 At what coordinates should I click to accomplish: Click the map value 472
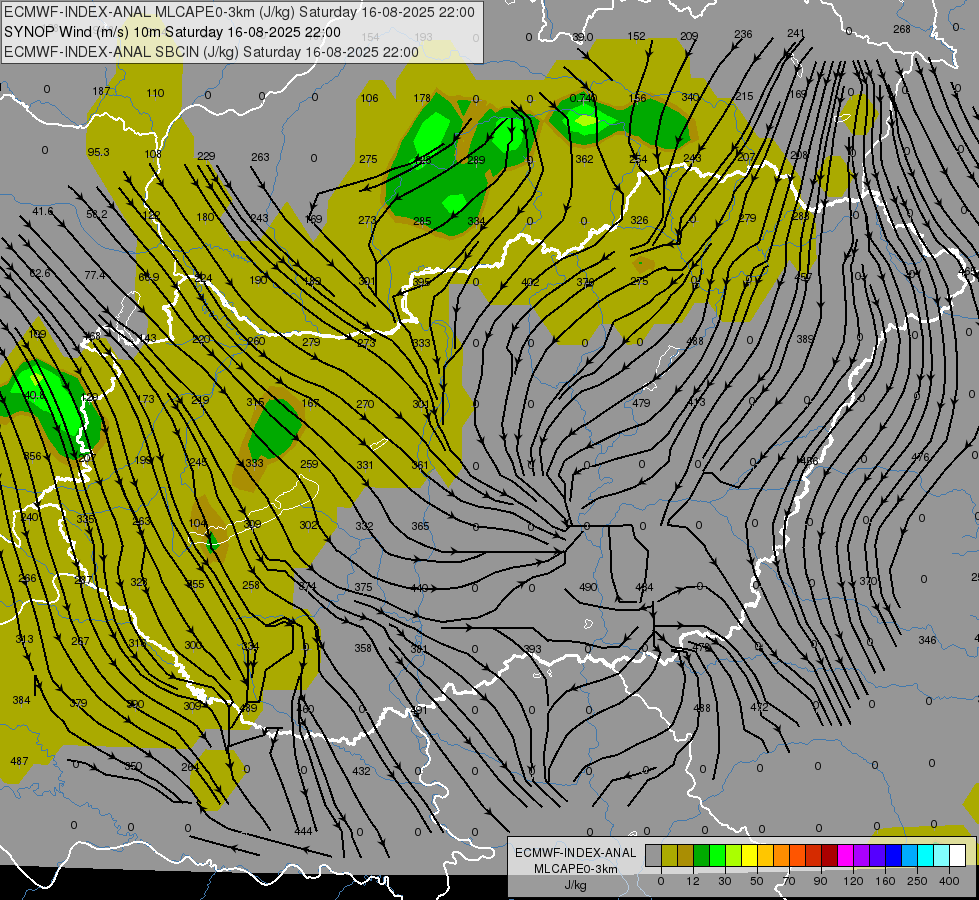click(759, 707)
